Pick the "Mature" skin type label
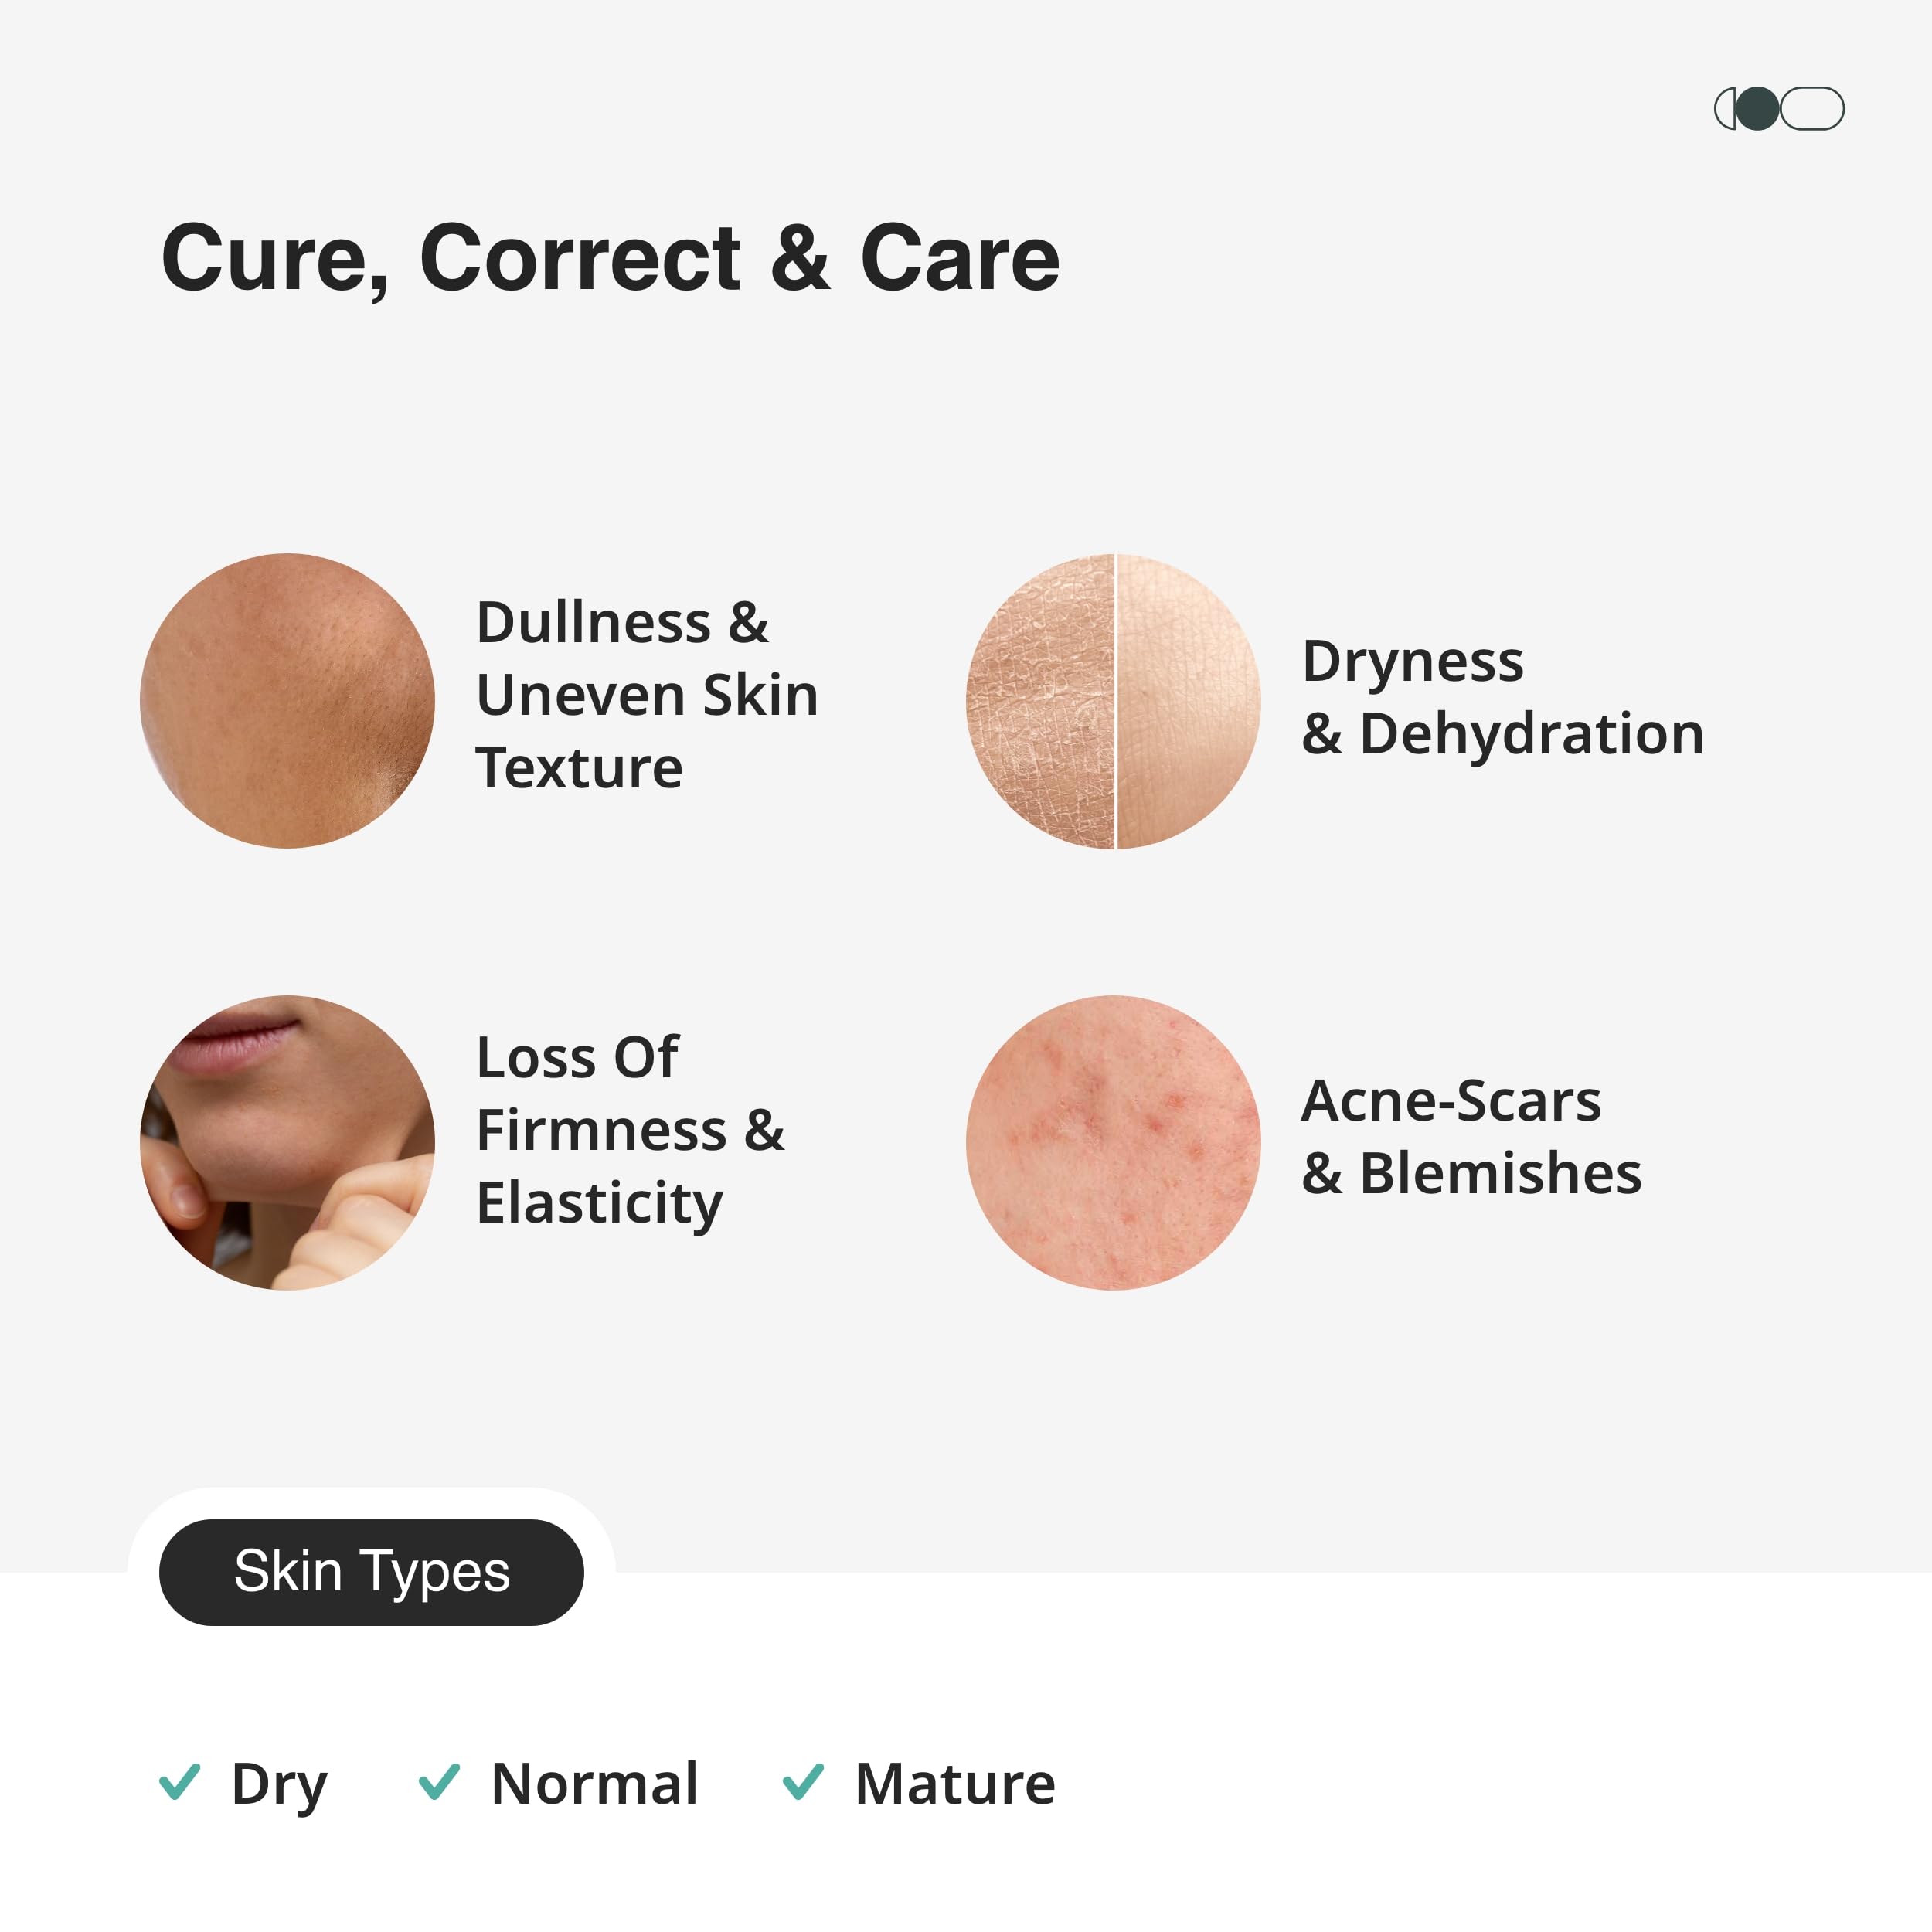 [x=955, y=1783]
